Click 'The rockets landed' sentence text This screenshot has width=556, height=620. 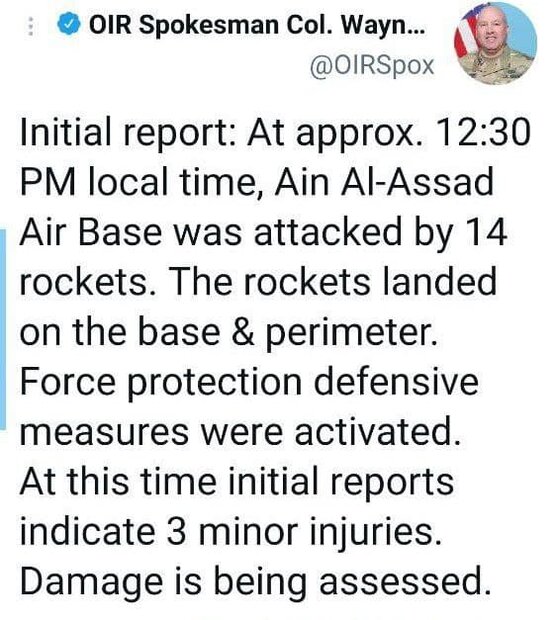pyautogui.click(x=332, y=282)
